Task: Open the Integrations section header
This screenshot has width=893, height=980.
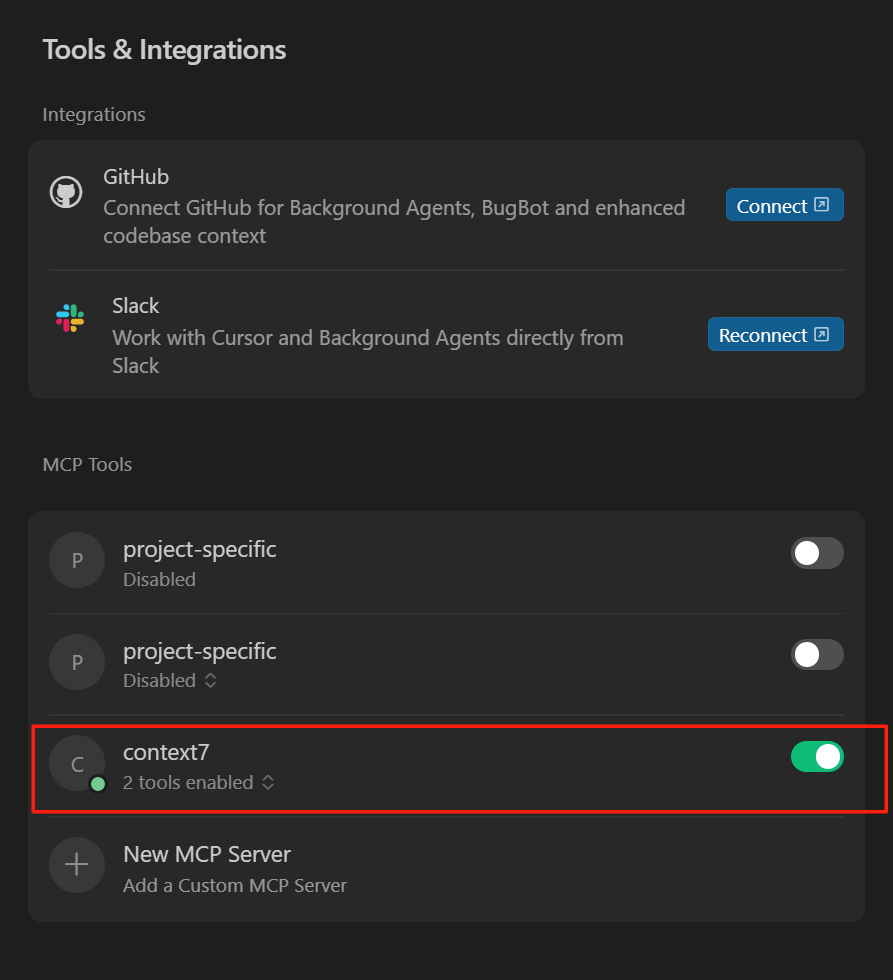Action: point(93,114)
